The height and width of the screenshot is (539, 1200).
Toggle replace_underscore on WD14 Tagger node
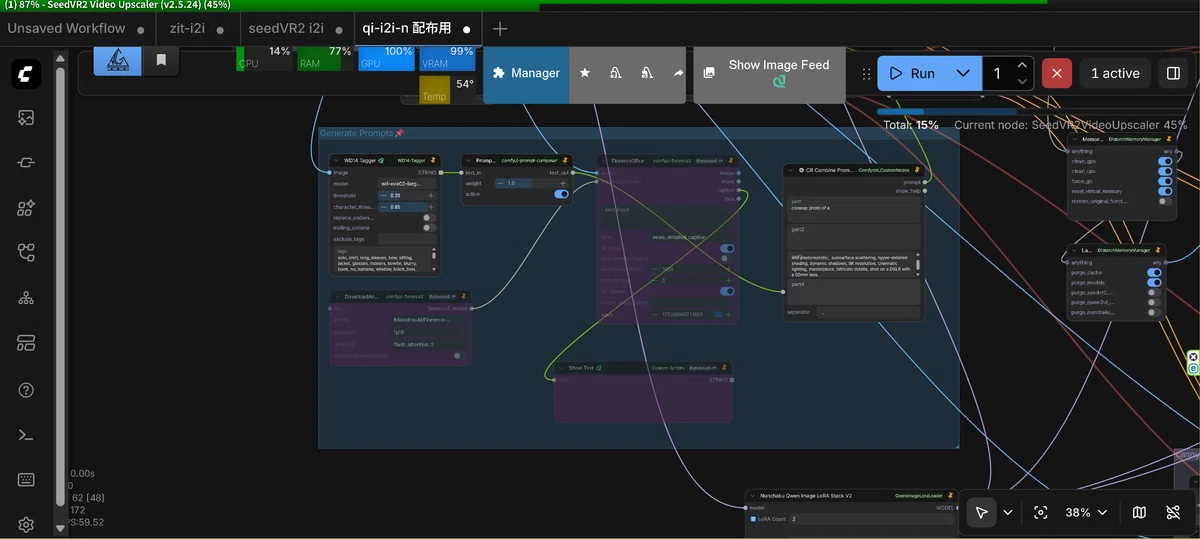coord(429,217)
